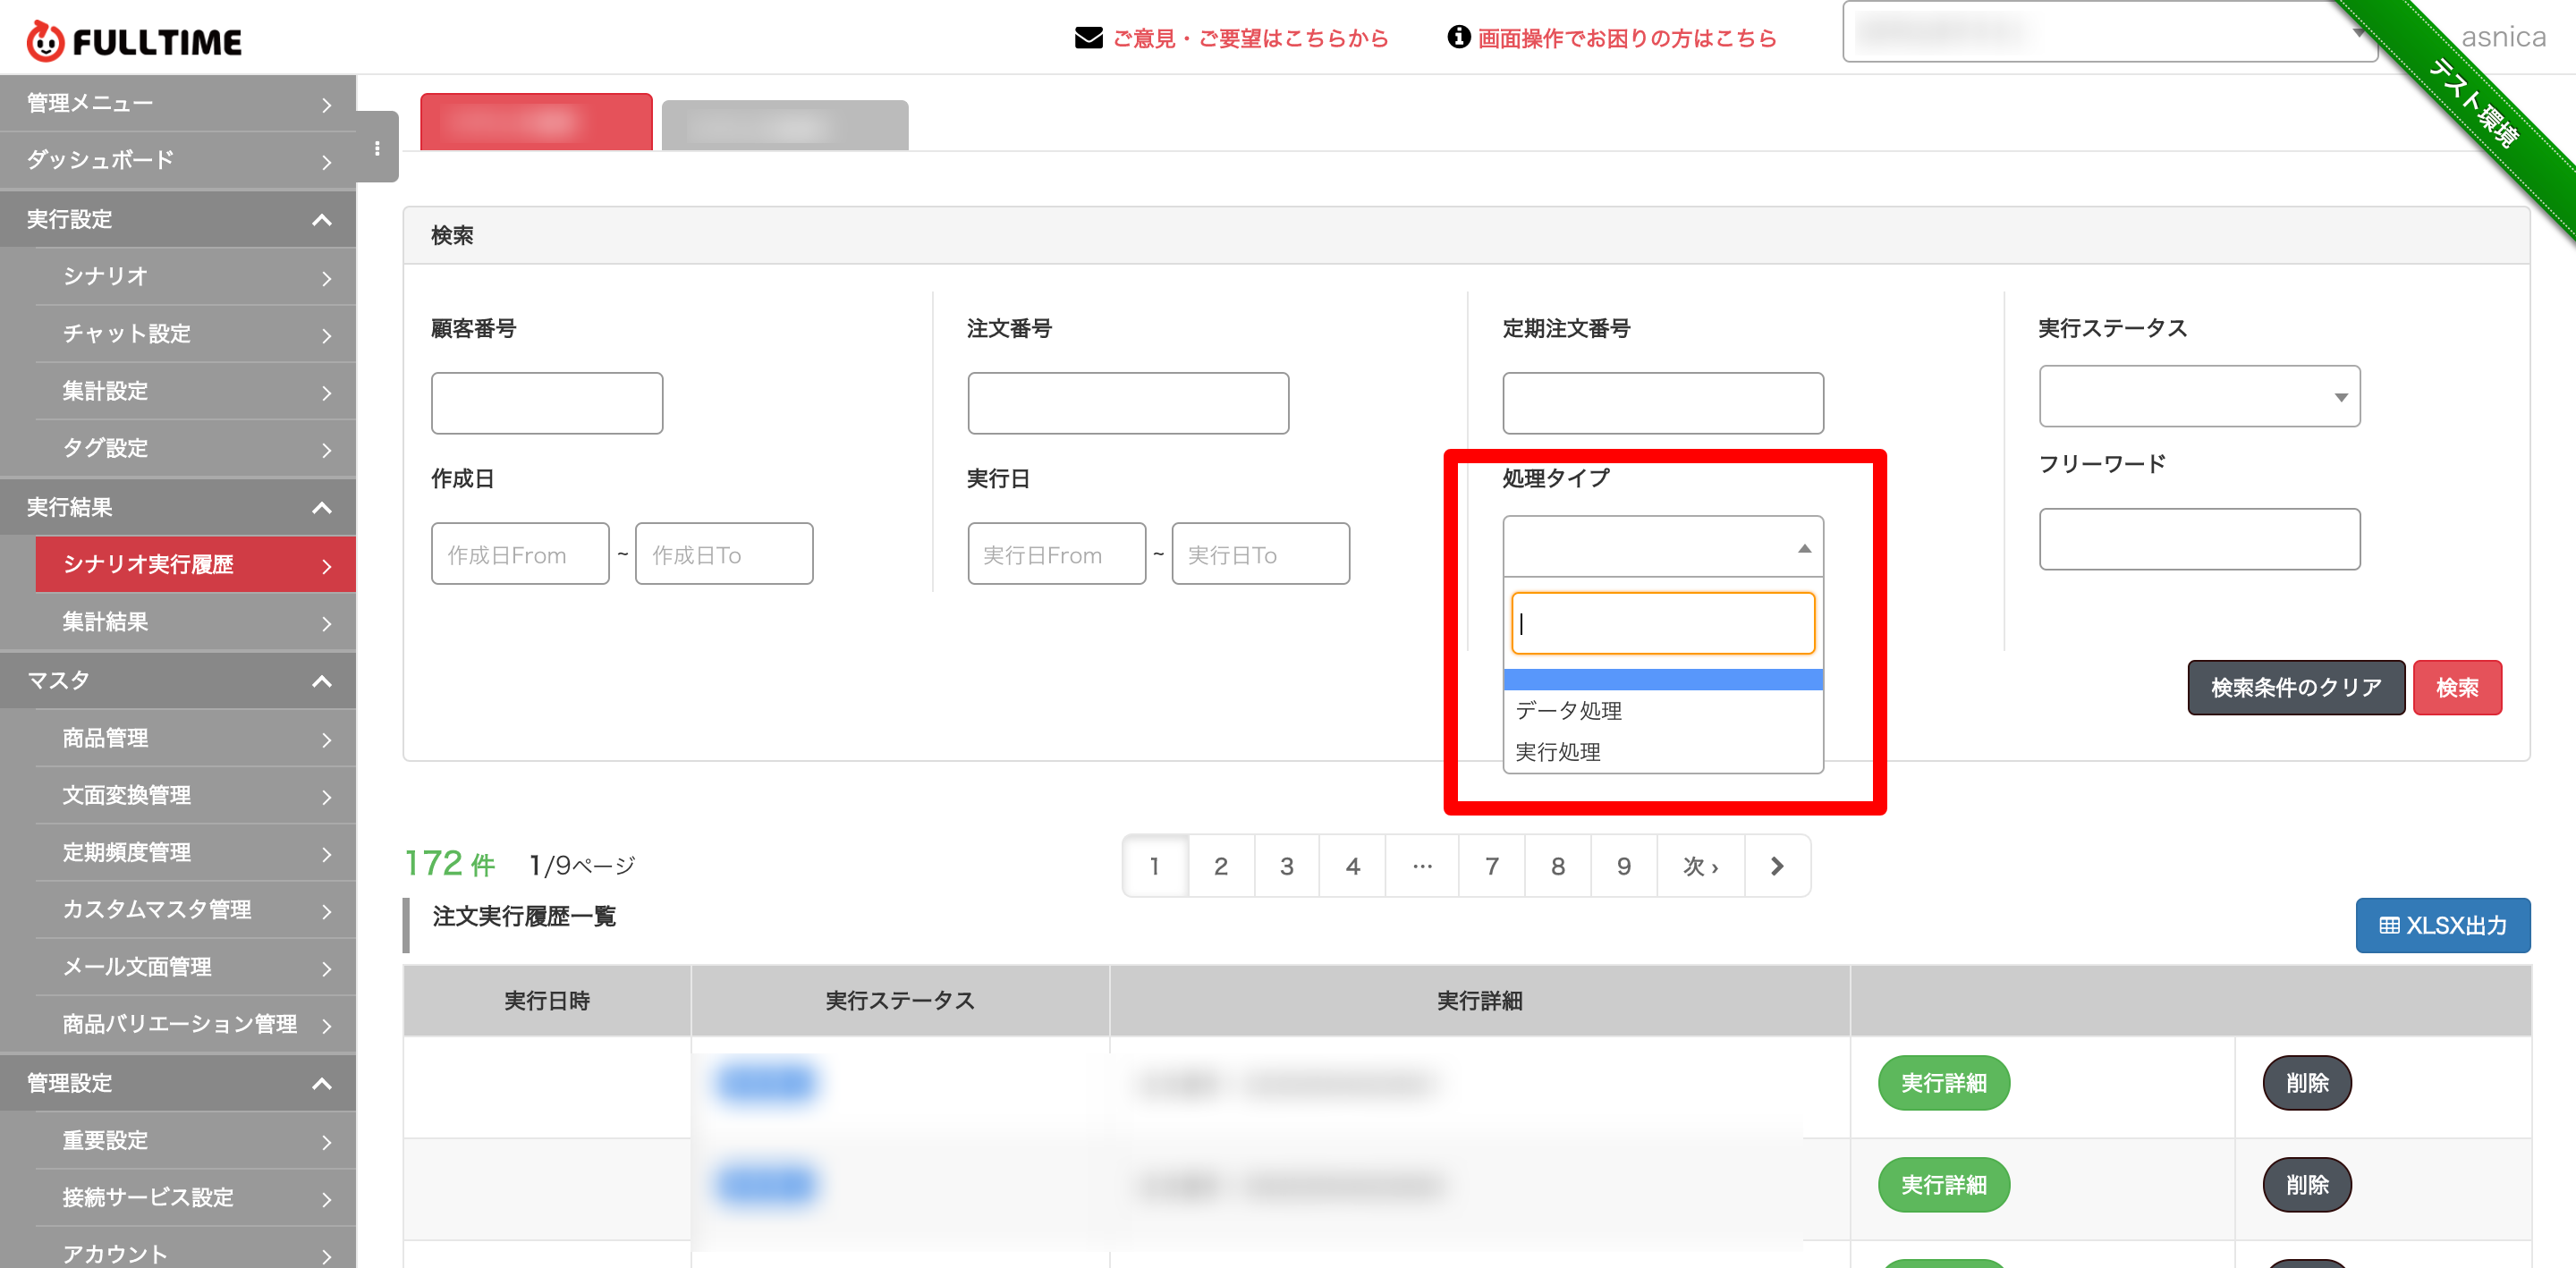Screen dimensions: 2576x1268
Task: Click the last-page chevron arrow icon
Action: point(1777,866)
